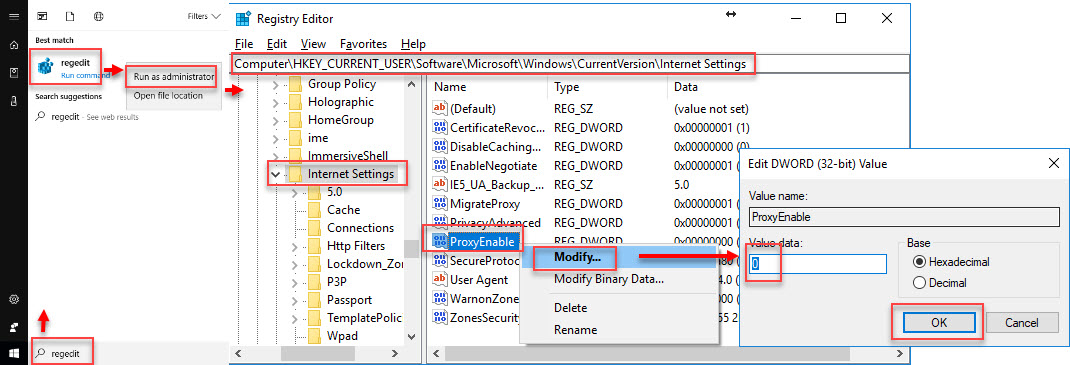Click the Group Policy folder icon
This screenshot has width=1070, height=365.
click(x=295, y=85)
